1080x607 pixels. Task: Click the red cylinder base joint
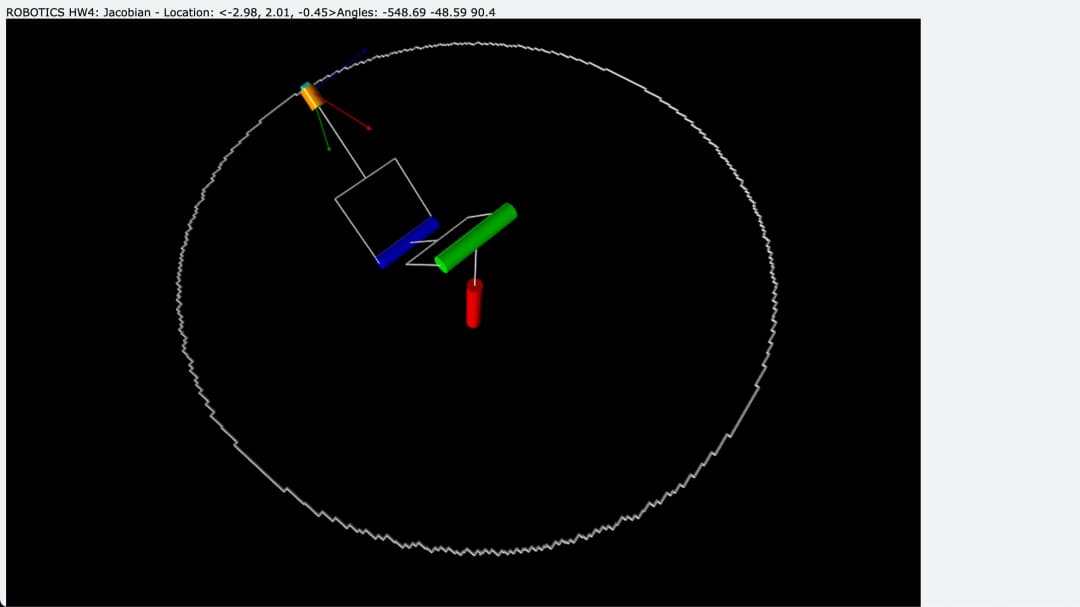coord(474,303)
